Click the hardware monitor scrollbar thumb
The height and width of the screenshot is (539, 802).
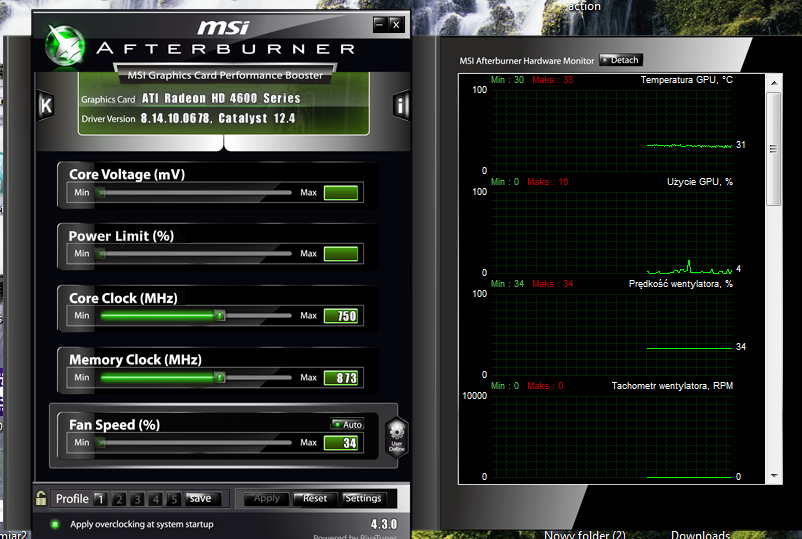pos(774,149)
